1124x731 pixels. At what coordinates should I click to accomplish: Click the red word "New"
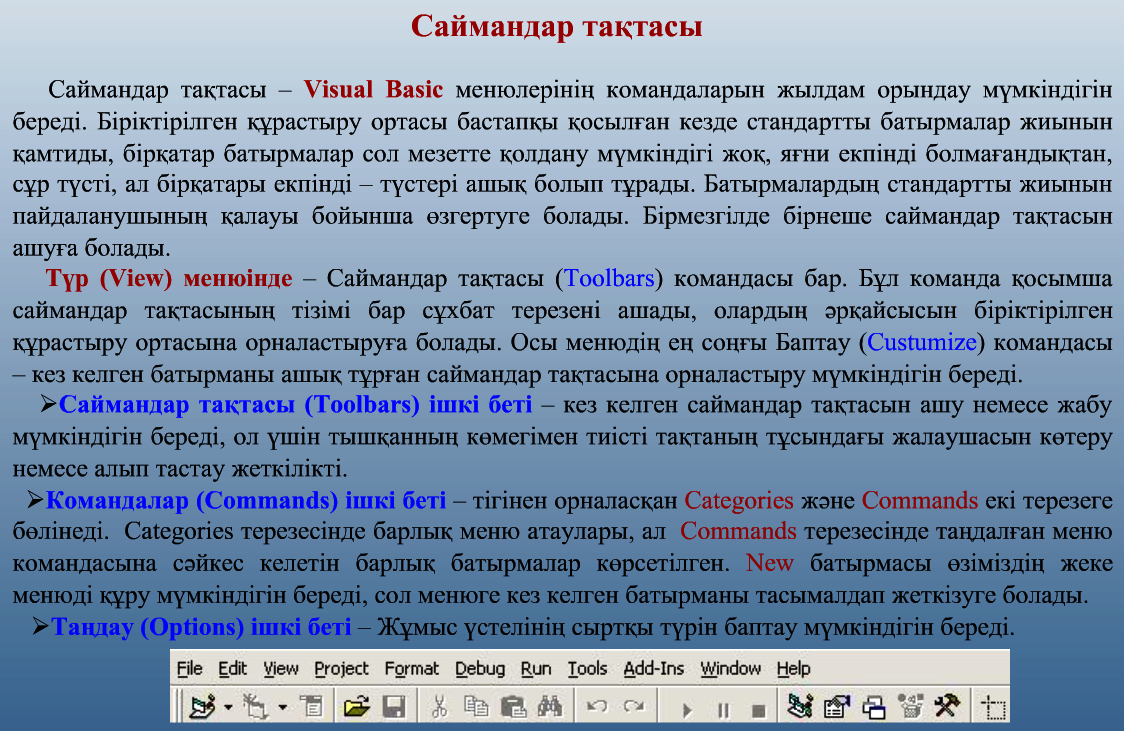pyautogui.click(x=769, y=563)
